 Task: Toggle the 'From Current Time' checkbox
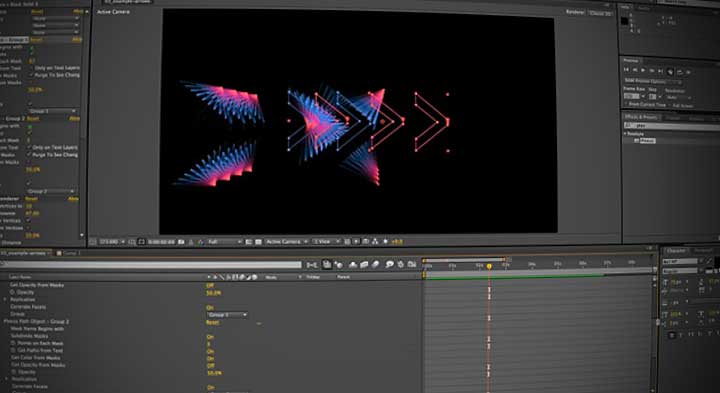[626, 105]
